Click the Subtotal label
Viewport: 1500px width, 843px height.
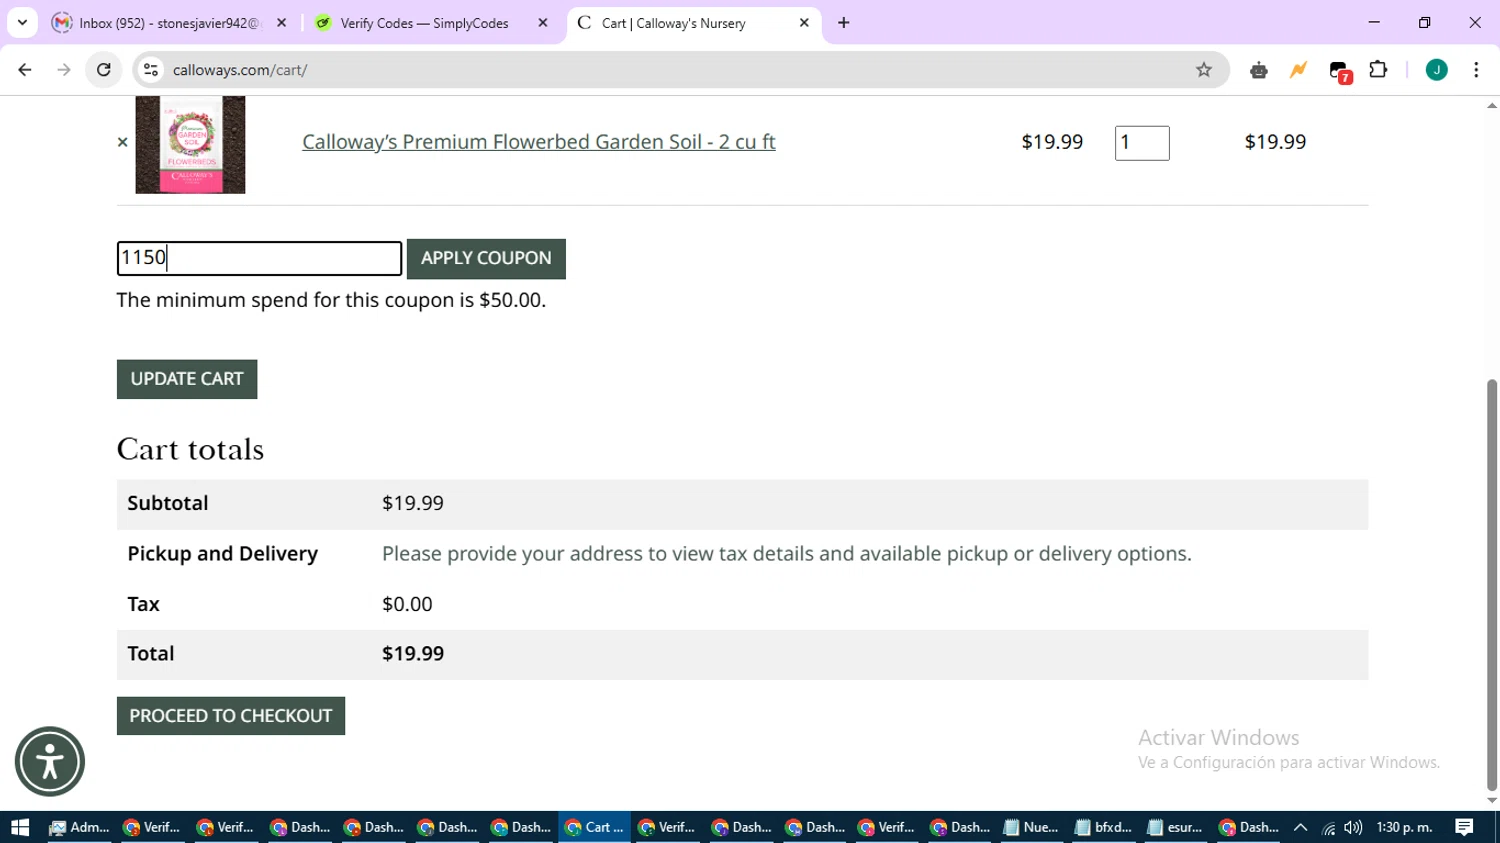[x=168, y=503]
